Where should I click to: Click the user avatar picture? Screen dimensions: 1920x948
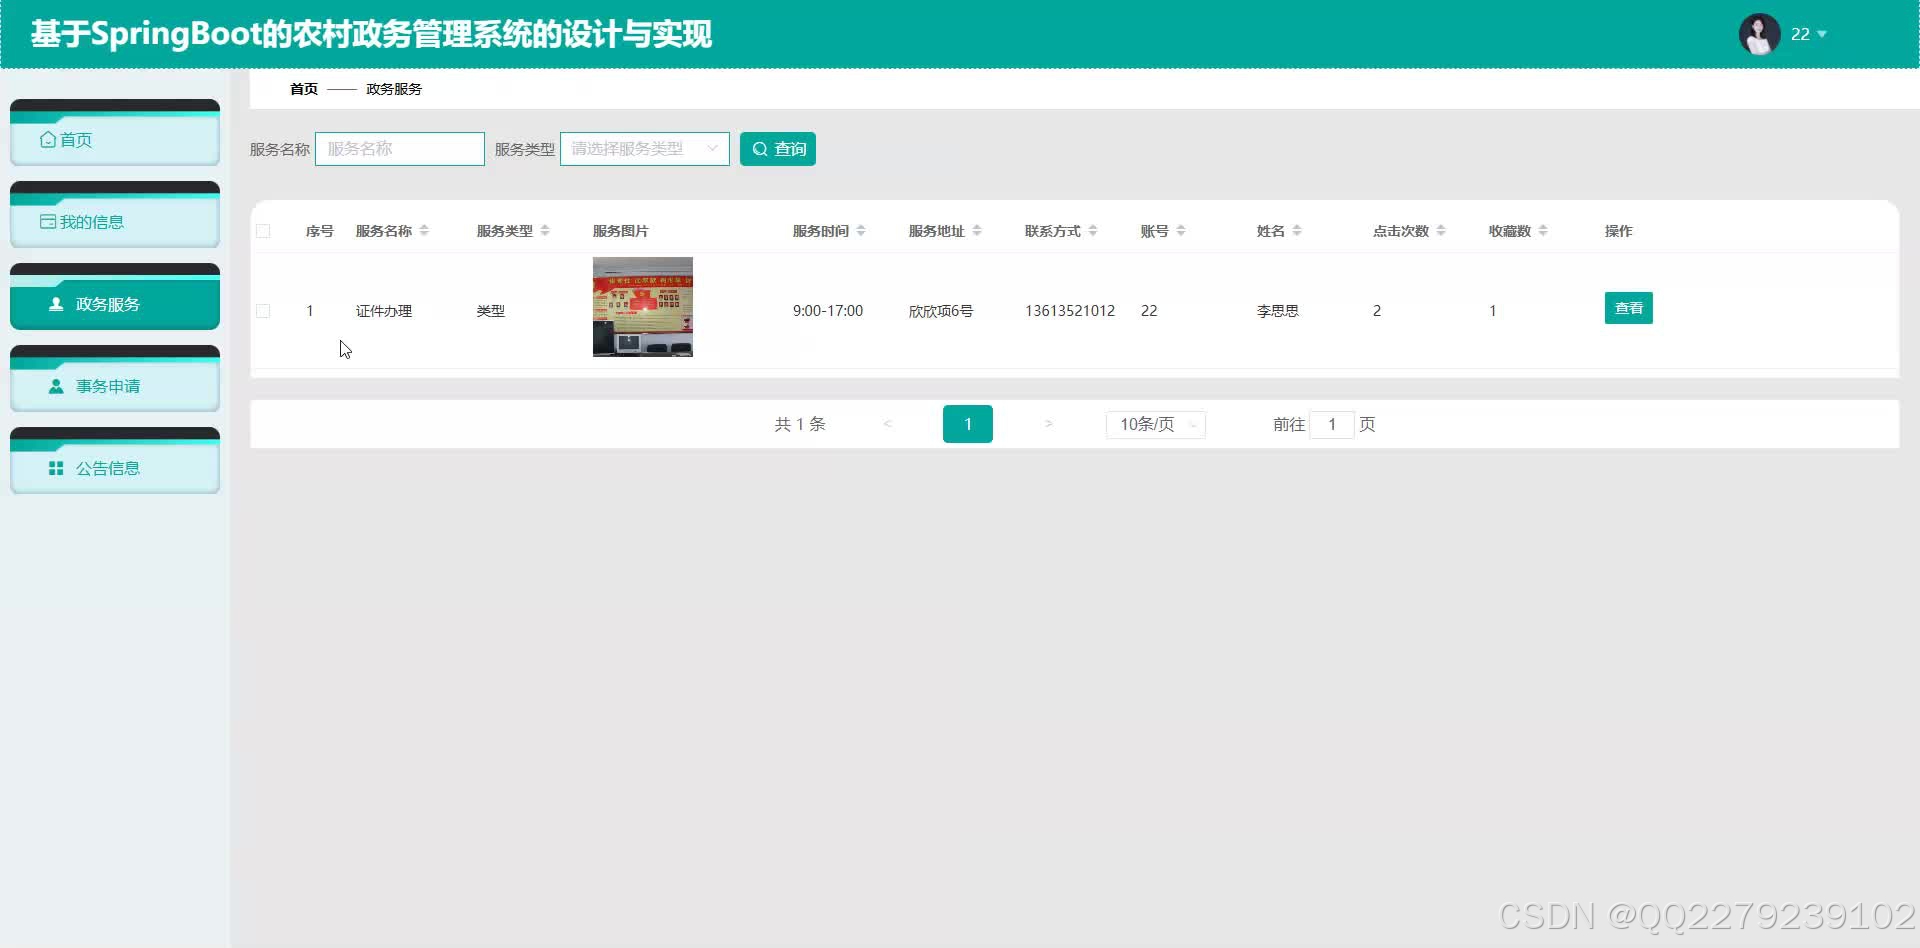point(1759,34)
